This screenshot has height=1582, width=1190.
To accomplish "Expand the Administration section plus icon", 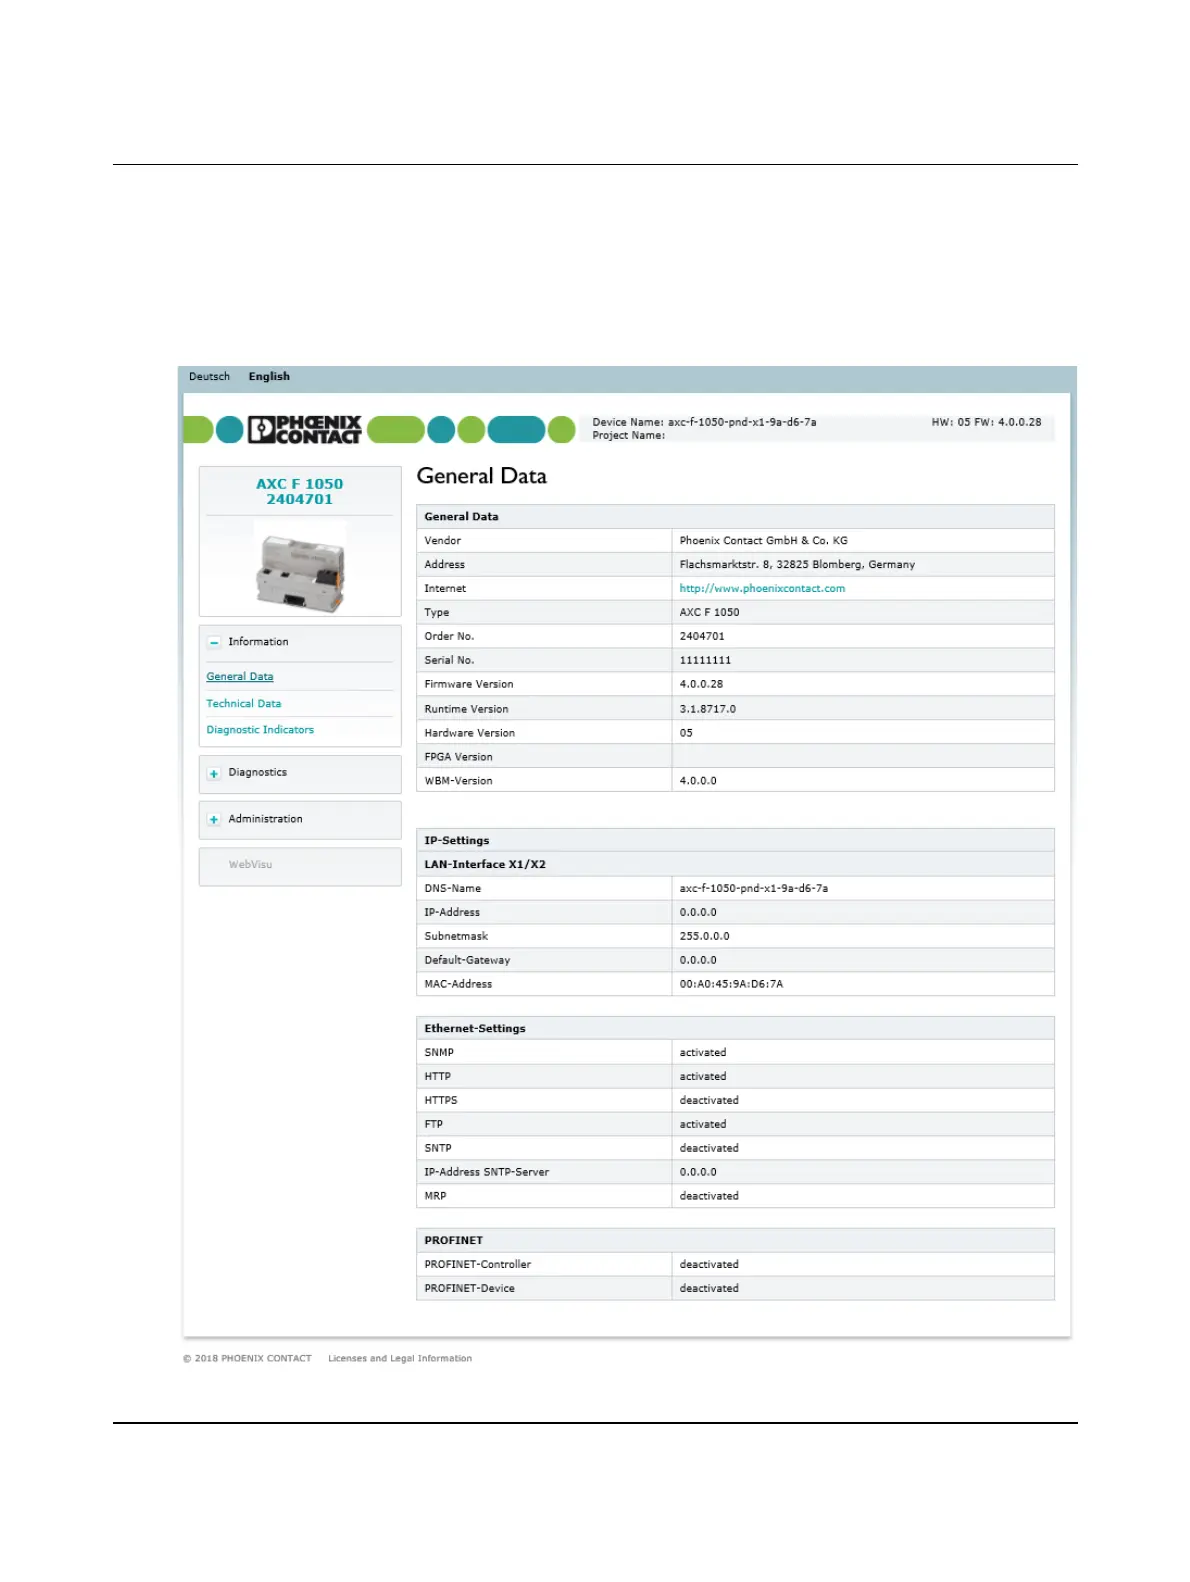I will click(214, 820).
